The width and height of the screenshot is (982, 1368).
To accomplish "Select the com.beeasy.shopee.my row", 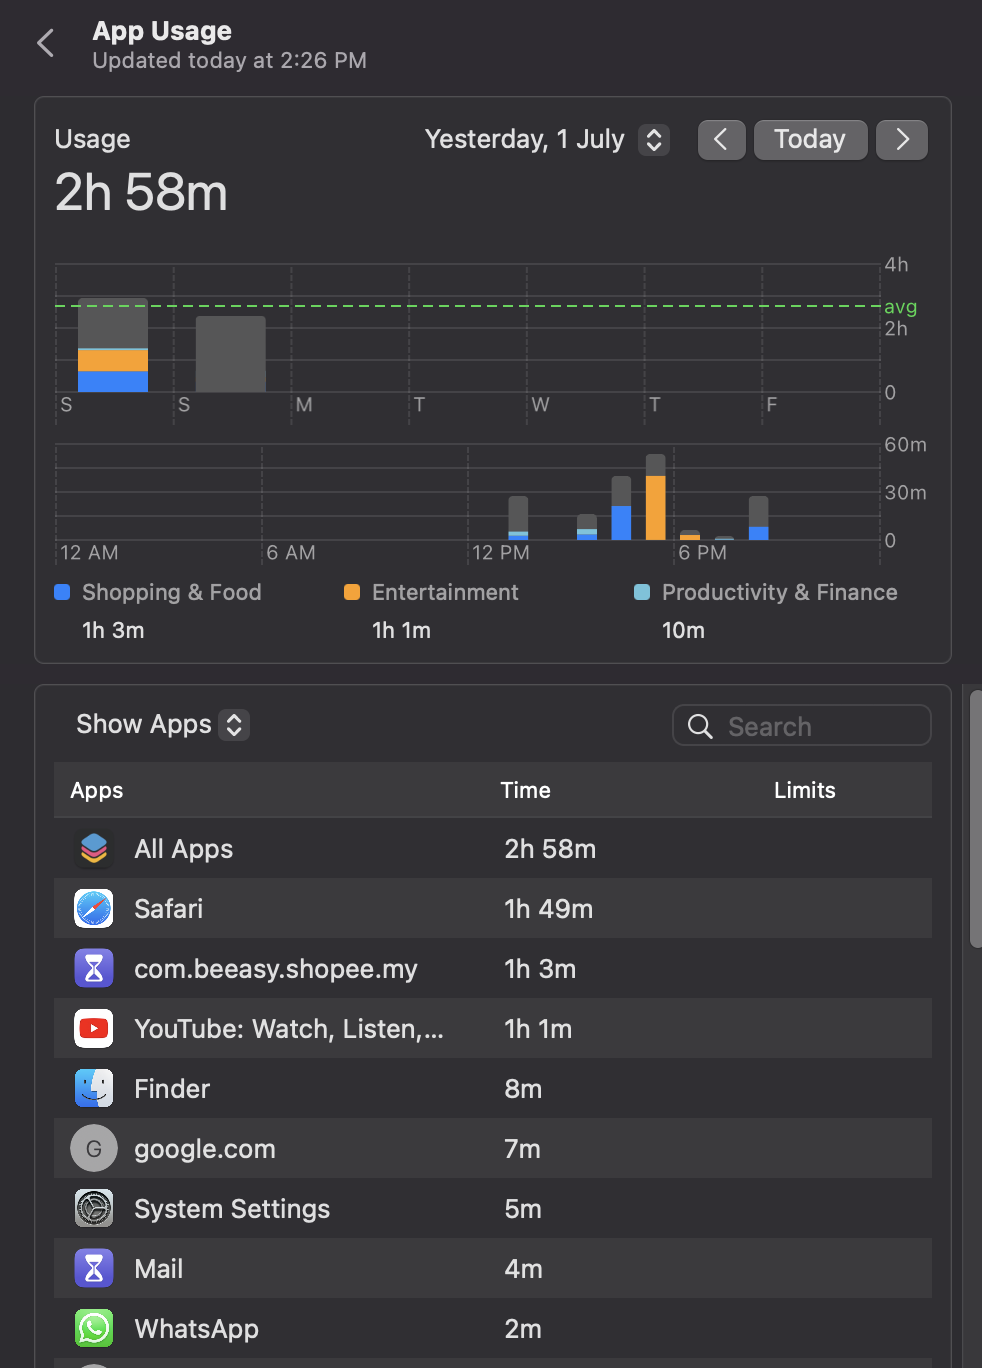I will (x=493, y=969).
